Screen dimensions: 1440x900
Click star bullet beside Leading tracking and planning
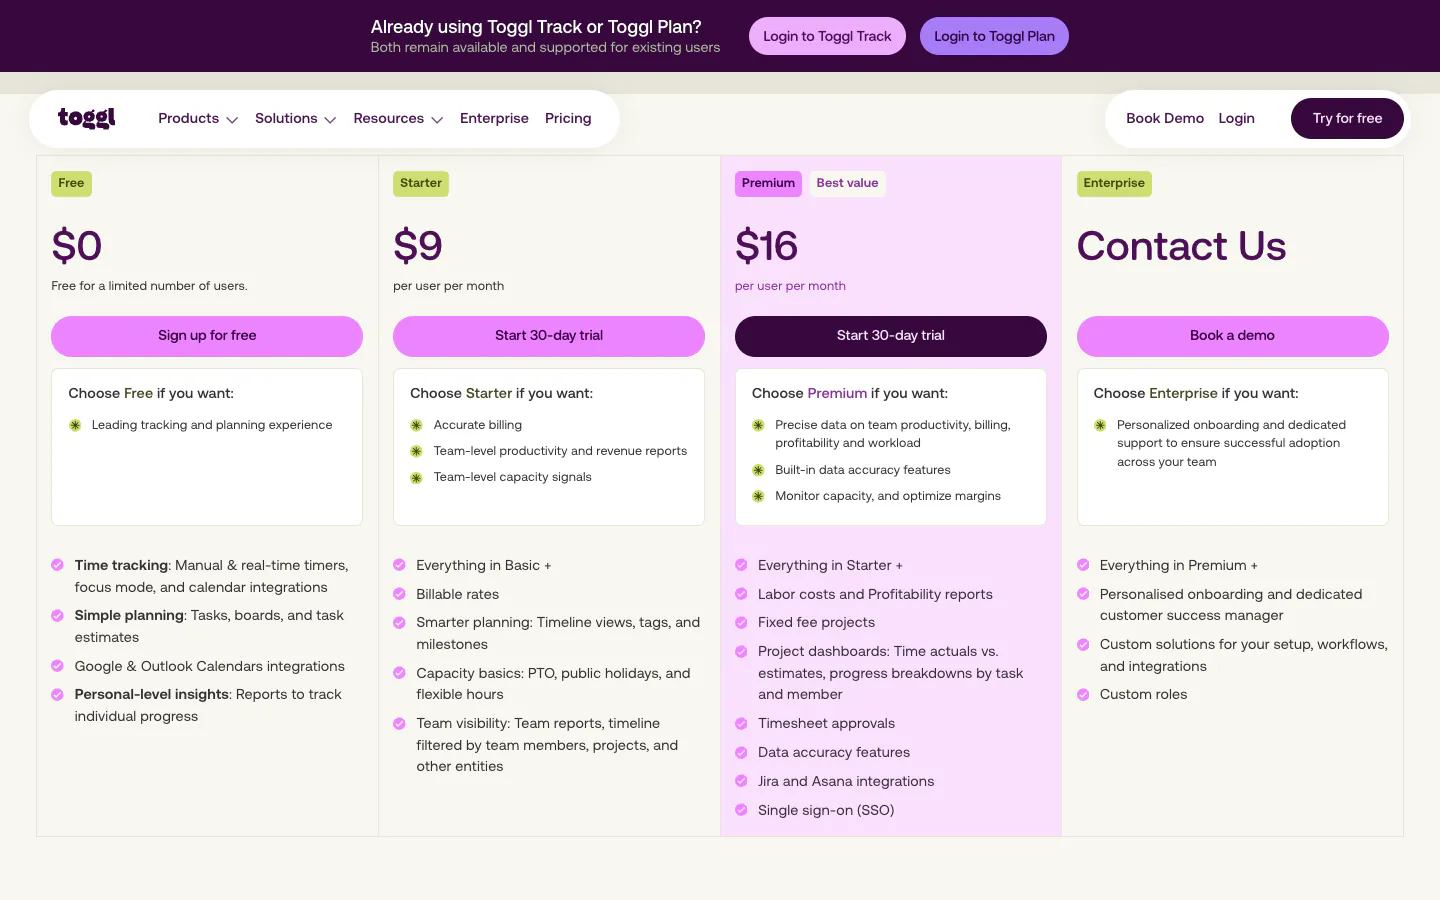(75, 425)
